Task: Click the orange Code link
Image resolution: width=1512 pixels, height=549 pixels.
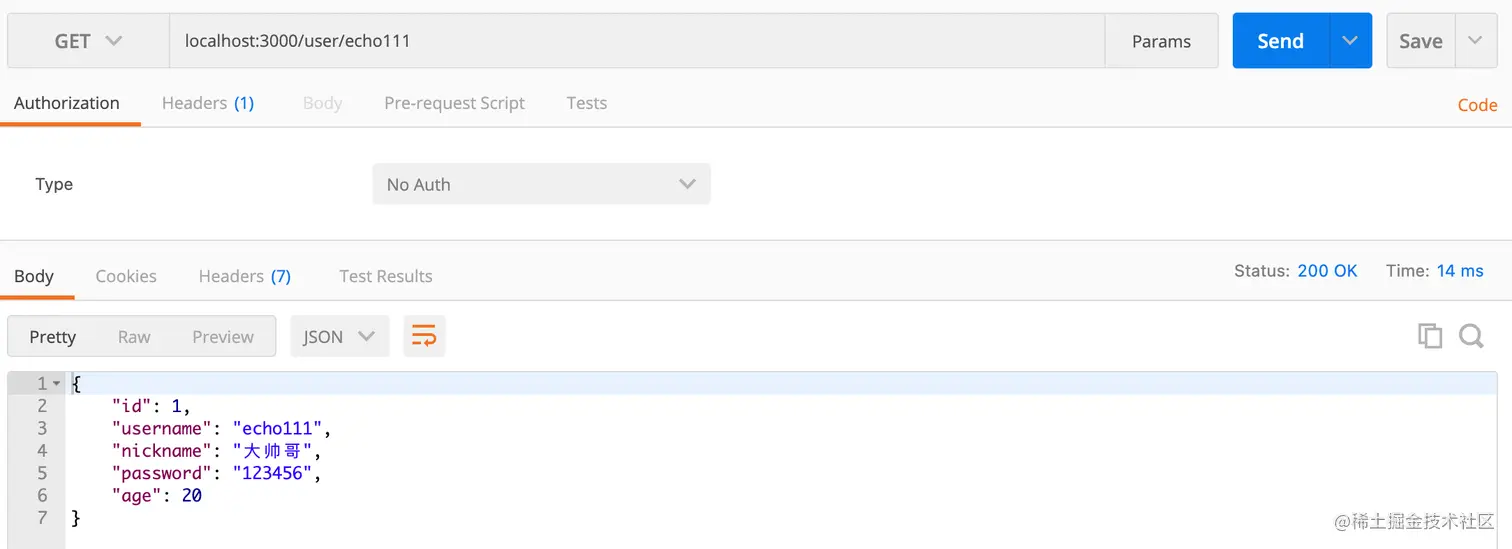Action: (1477, 105)
